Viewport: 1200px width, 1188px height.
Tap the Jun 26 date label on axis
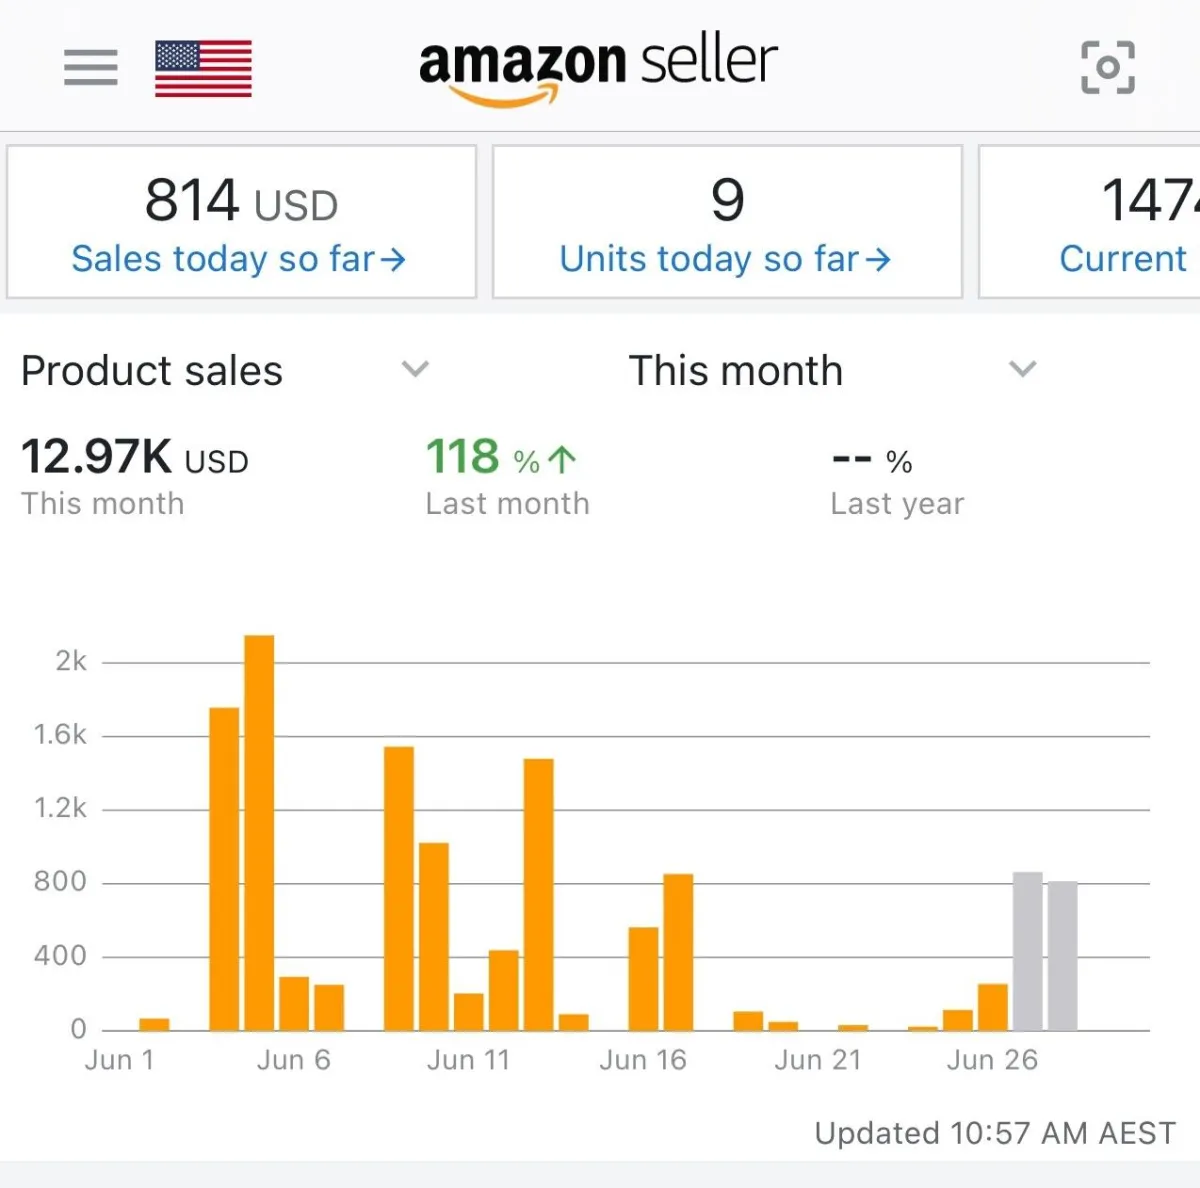point(992,1060)
